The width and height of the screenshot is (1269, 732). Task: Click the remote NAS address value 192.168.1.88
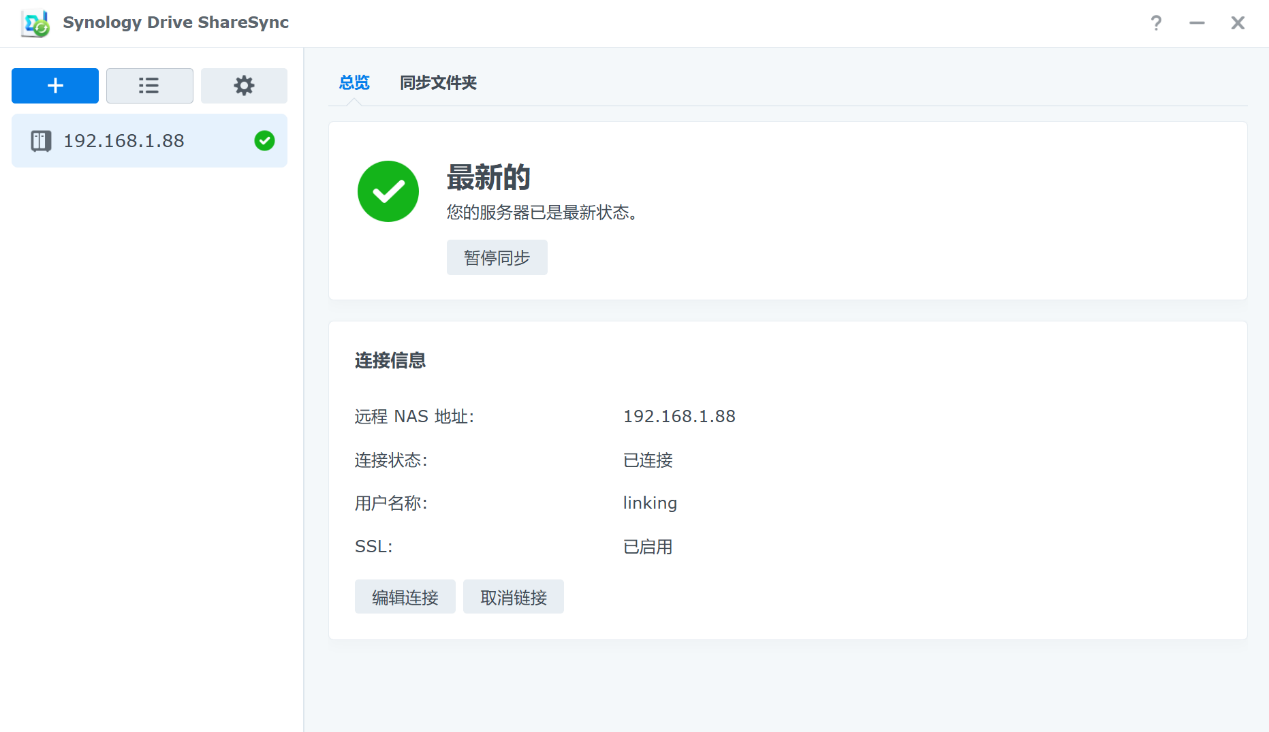pos(679,417)
